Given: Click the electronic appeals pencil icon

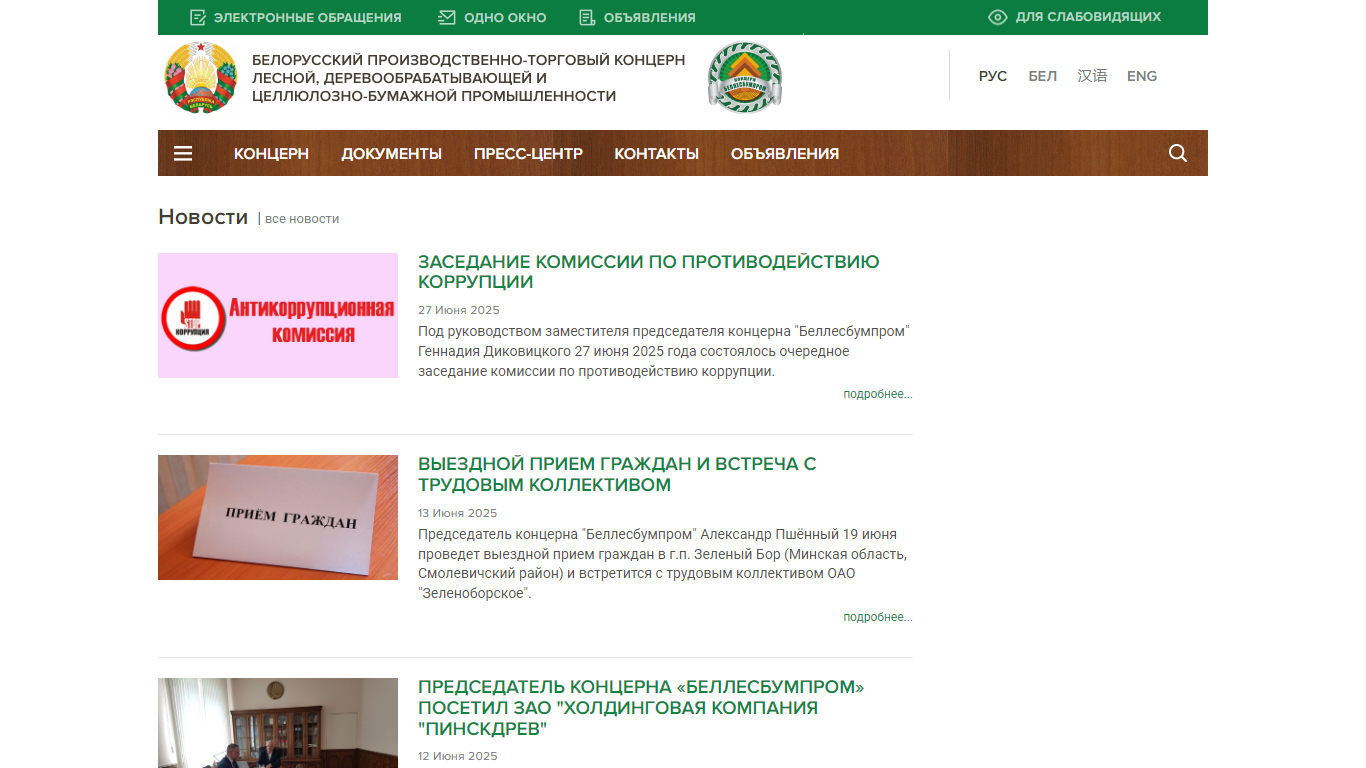Looking at the screenshot, I should [x=198, y=17].
